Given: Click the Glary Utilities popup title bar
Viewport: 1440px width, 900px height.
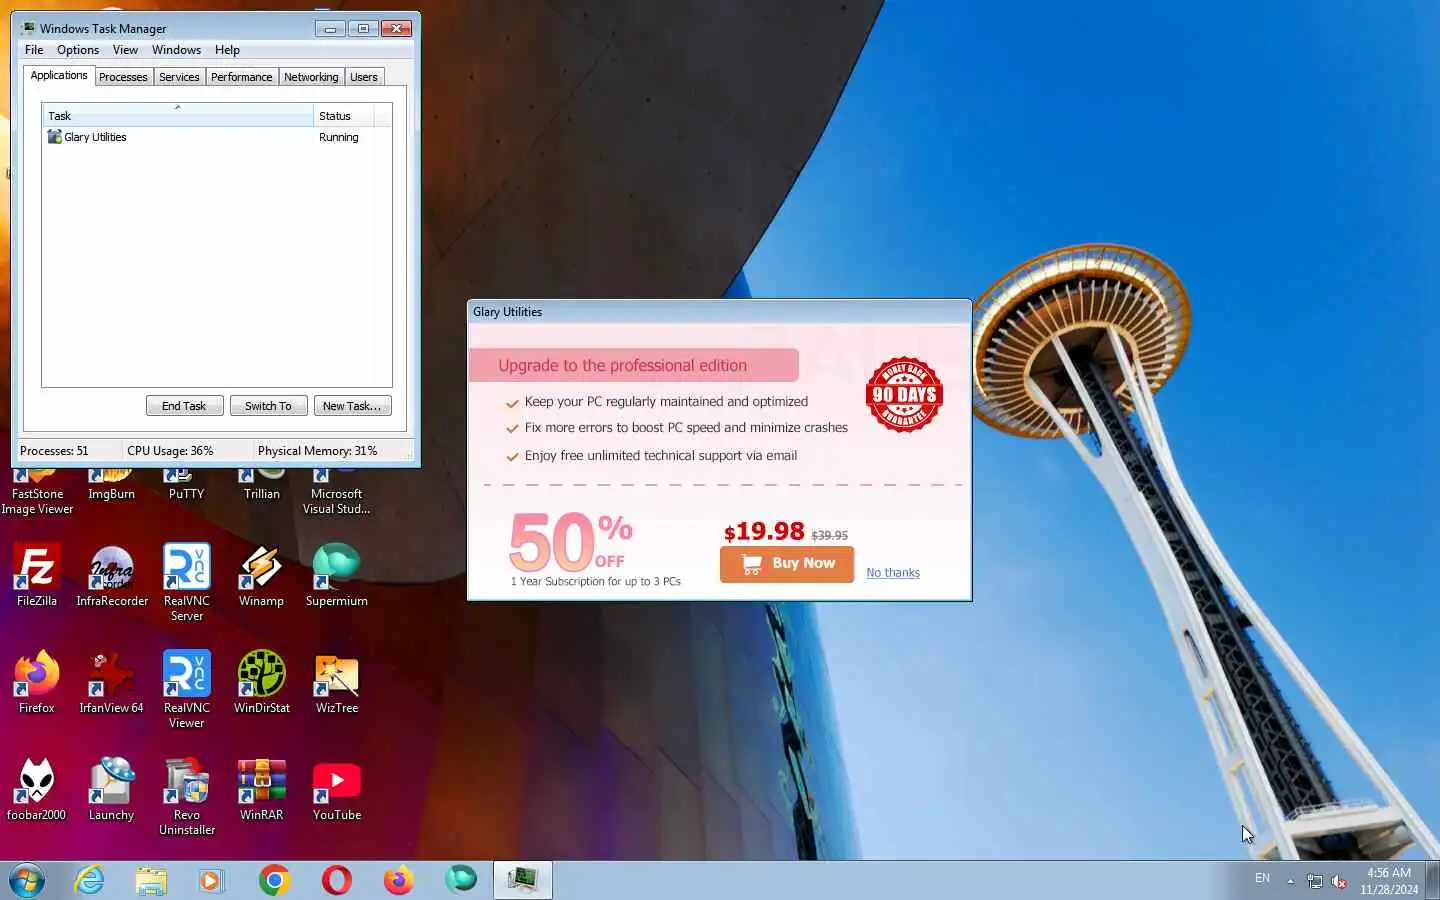Looking at the screenshot, I should (719, 312).
